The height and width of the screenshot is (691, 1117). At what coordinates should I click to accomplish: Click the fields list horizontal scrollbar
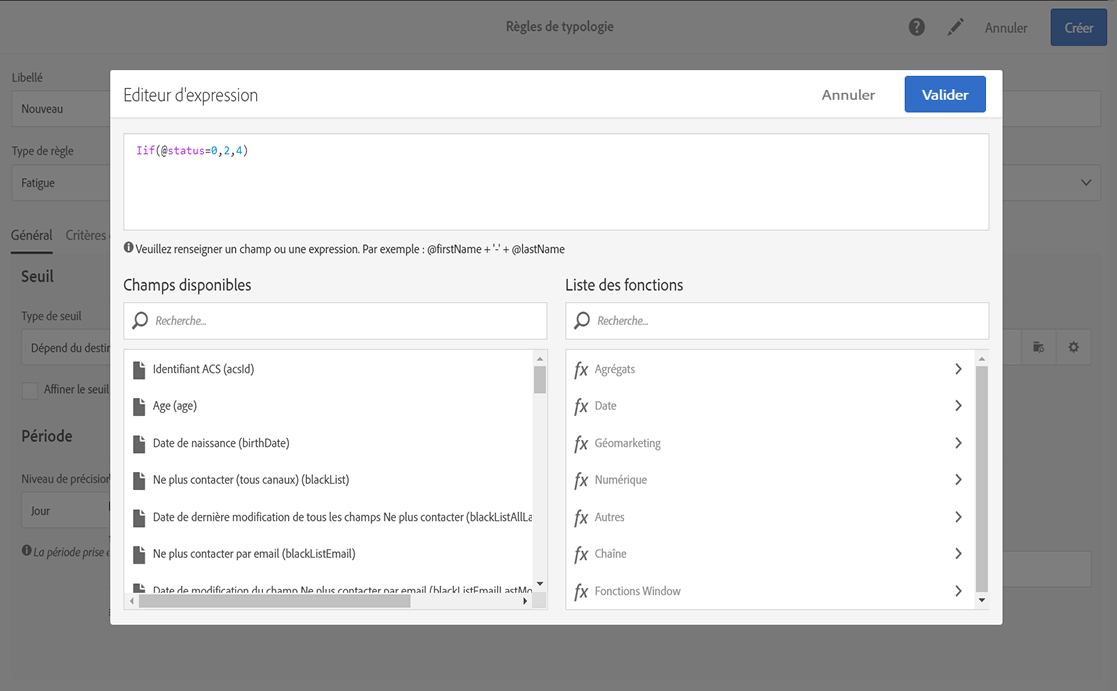(275, 601)
